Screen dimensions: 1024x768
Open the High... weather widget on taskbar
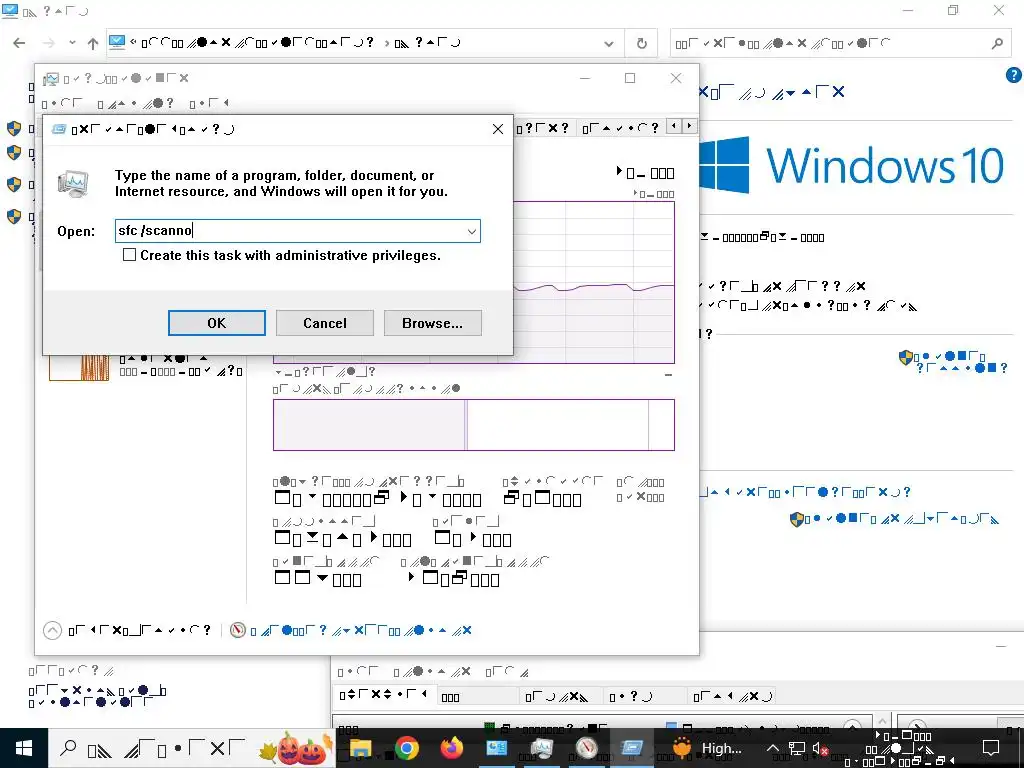click(x=708, y=748)
